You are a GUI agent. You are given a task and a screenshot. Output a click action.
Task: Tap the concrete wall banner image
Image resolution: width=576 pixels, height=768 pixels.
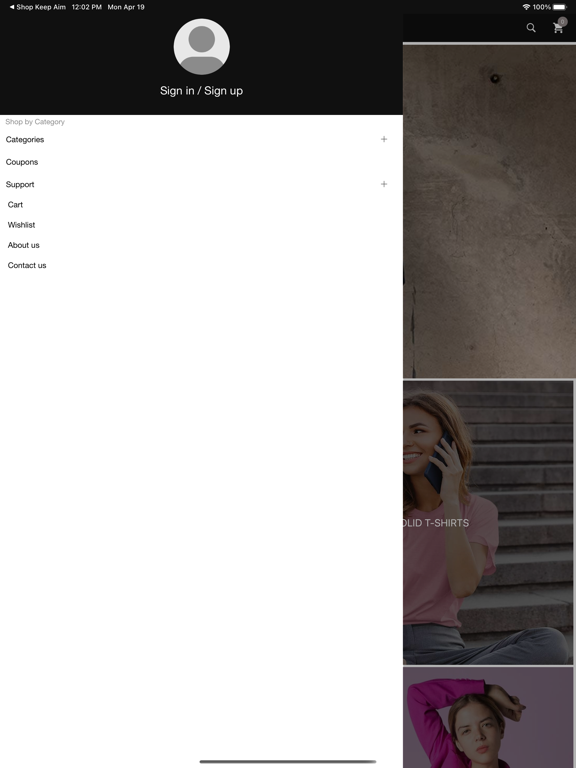489,212
